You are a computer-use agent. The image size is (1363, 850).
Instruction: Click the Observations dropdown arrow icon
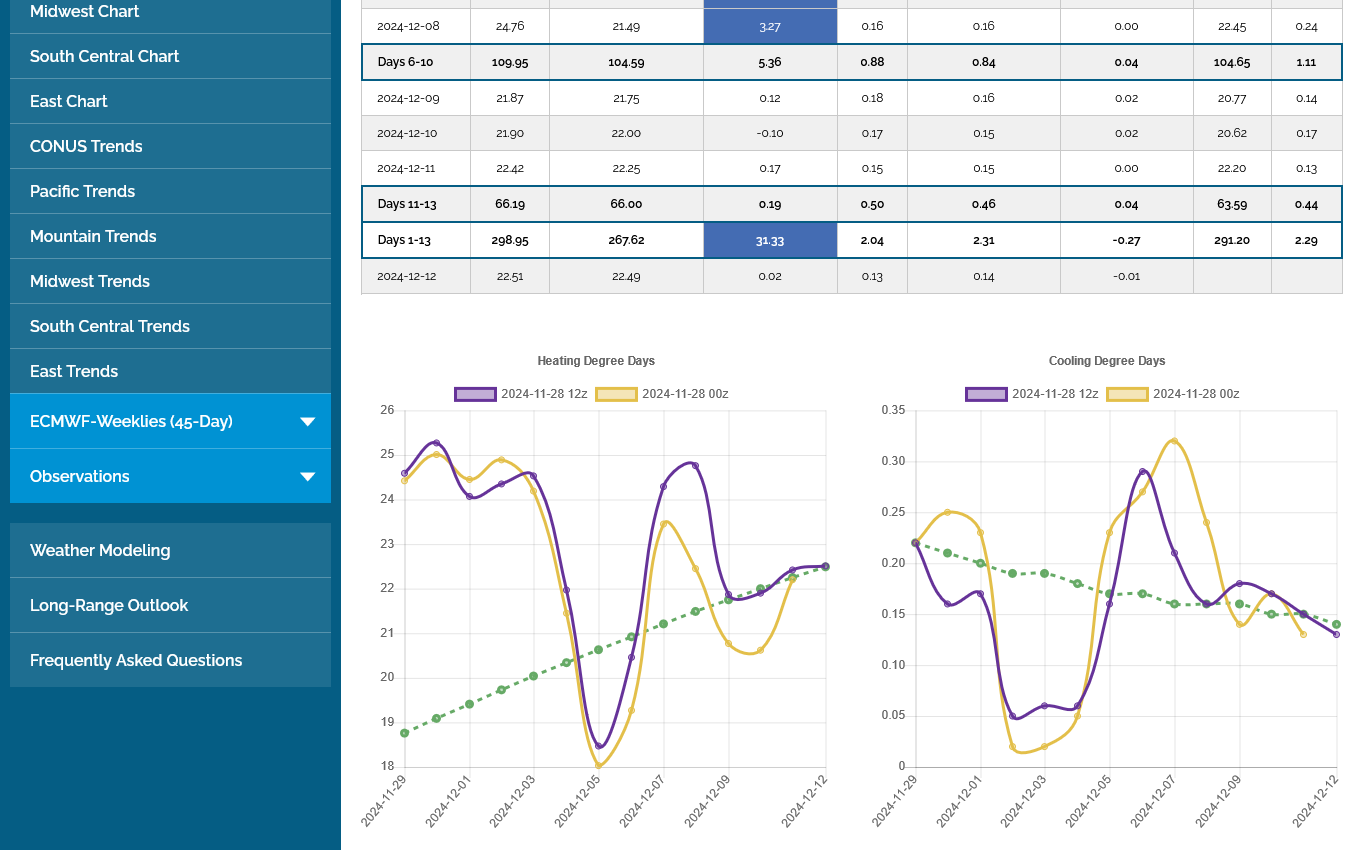[x=308, y=477]
